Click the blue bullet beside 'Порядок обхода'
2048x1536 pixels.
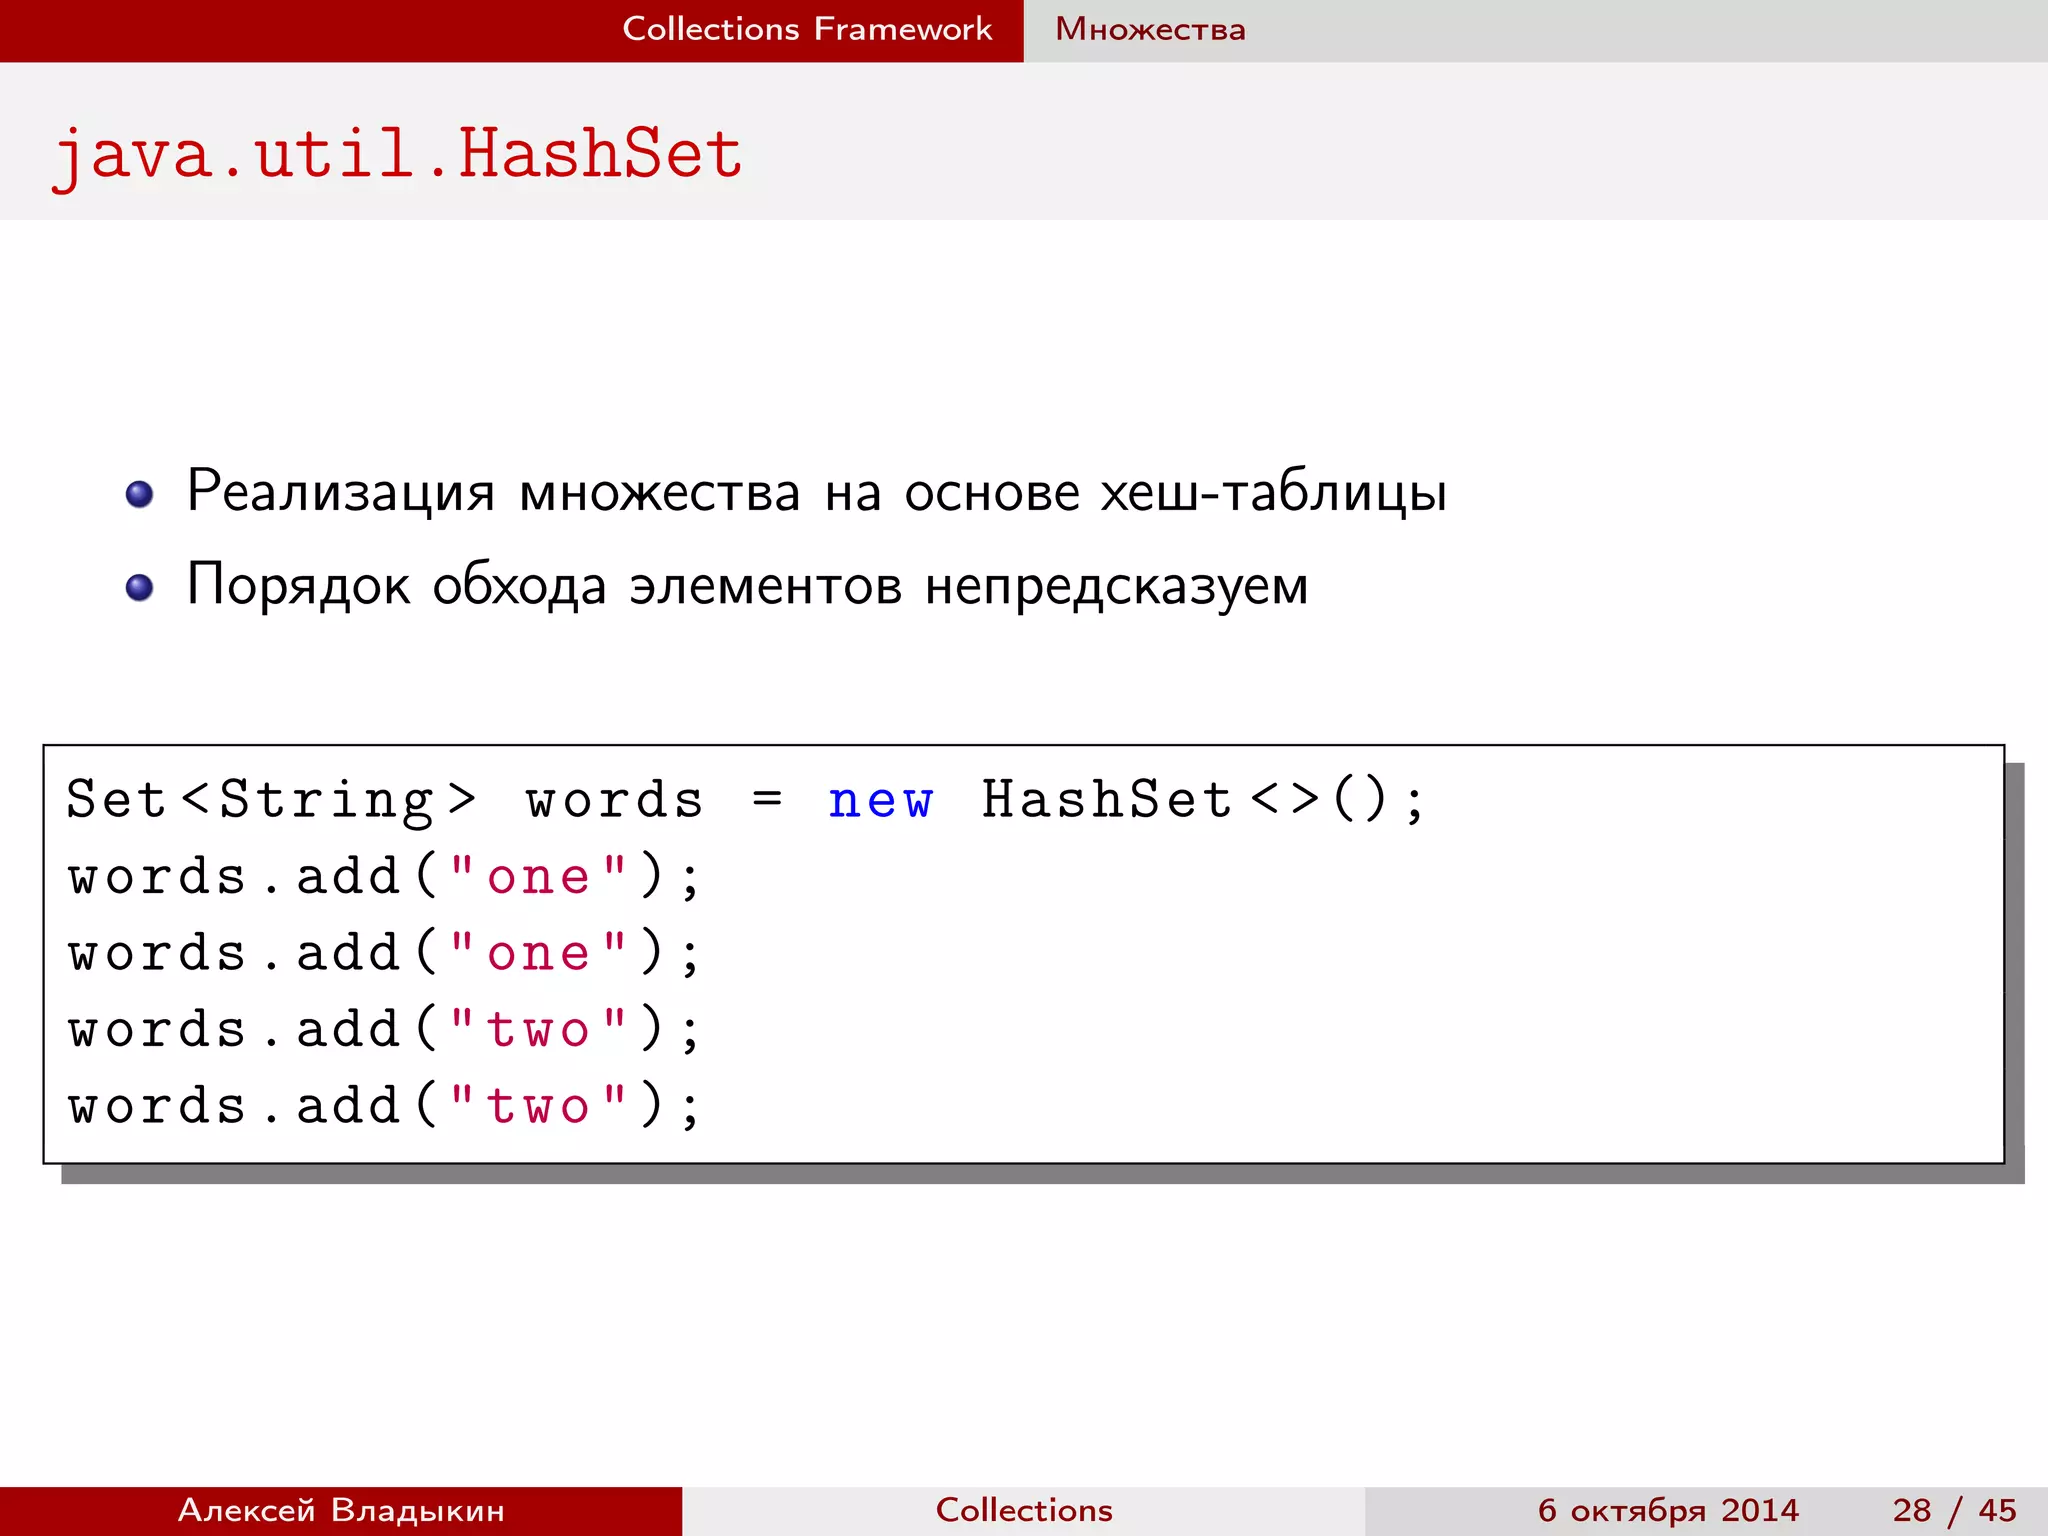(x=140, y=587)
